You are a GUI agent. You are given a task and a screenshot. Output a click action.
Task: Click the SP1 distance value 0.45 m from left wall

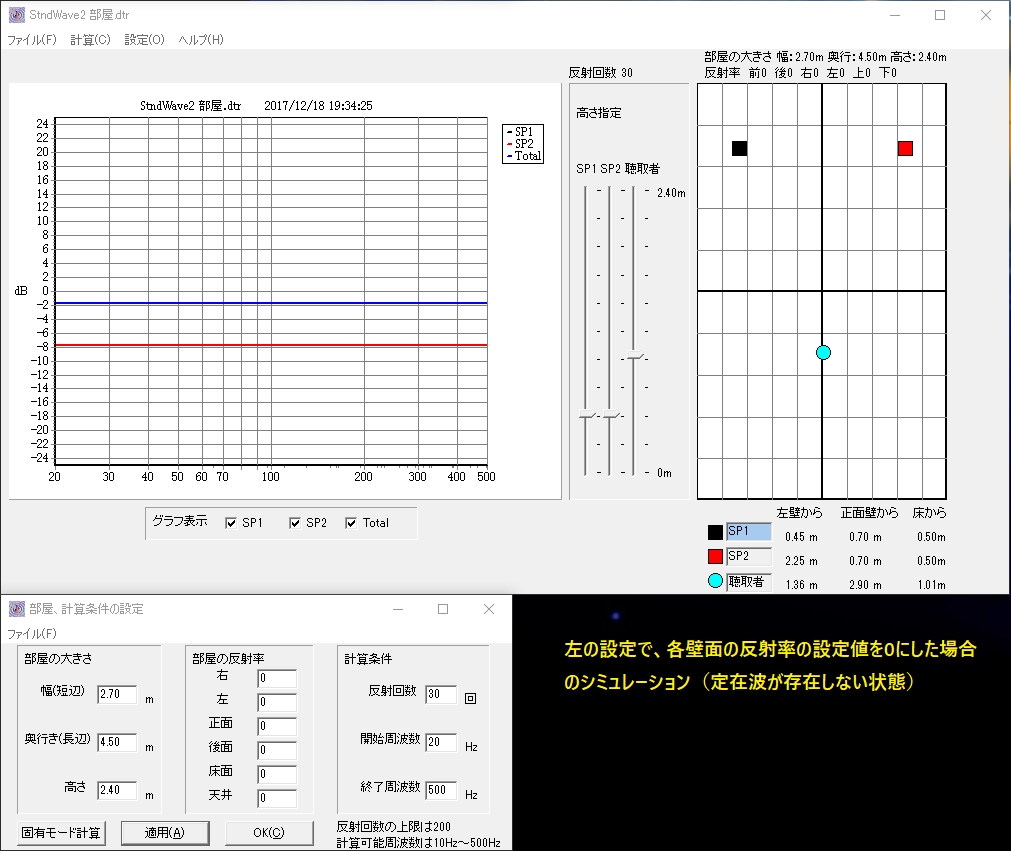tap(801, 537)
